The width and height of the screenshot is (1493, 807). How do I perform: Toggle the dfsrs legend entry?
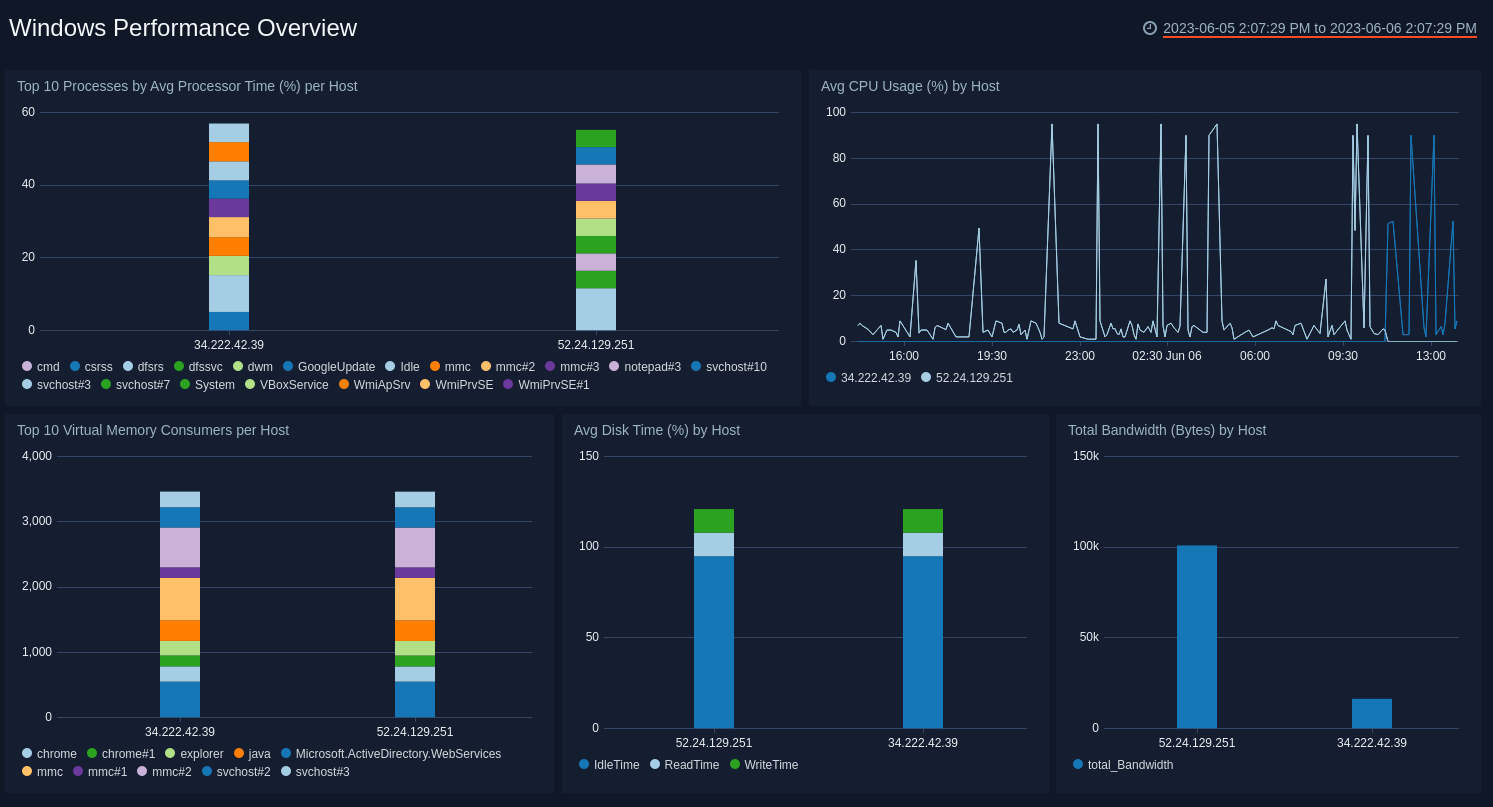[x=143, y=367]
